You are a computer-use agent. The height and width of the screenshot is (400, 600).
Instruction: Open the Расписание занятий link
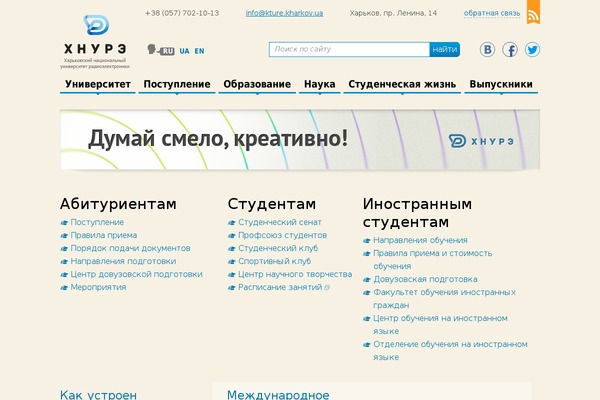(x=280, y=287)
